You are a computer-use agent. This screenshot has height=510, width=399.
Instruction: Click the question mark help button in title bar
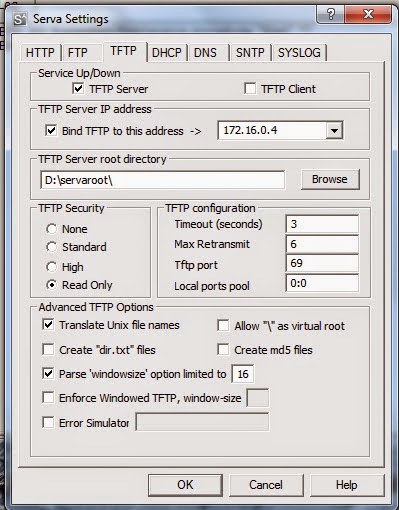tap(330, 14)
